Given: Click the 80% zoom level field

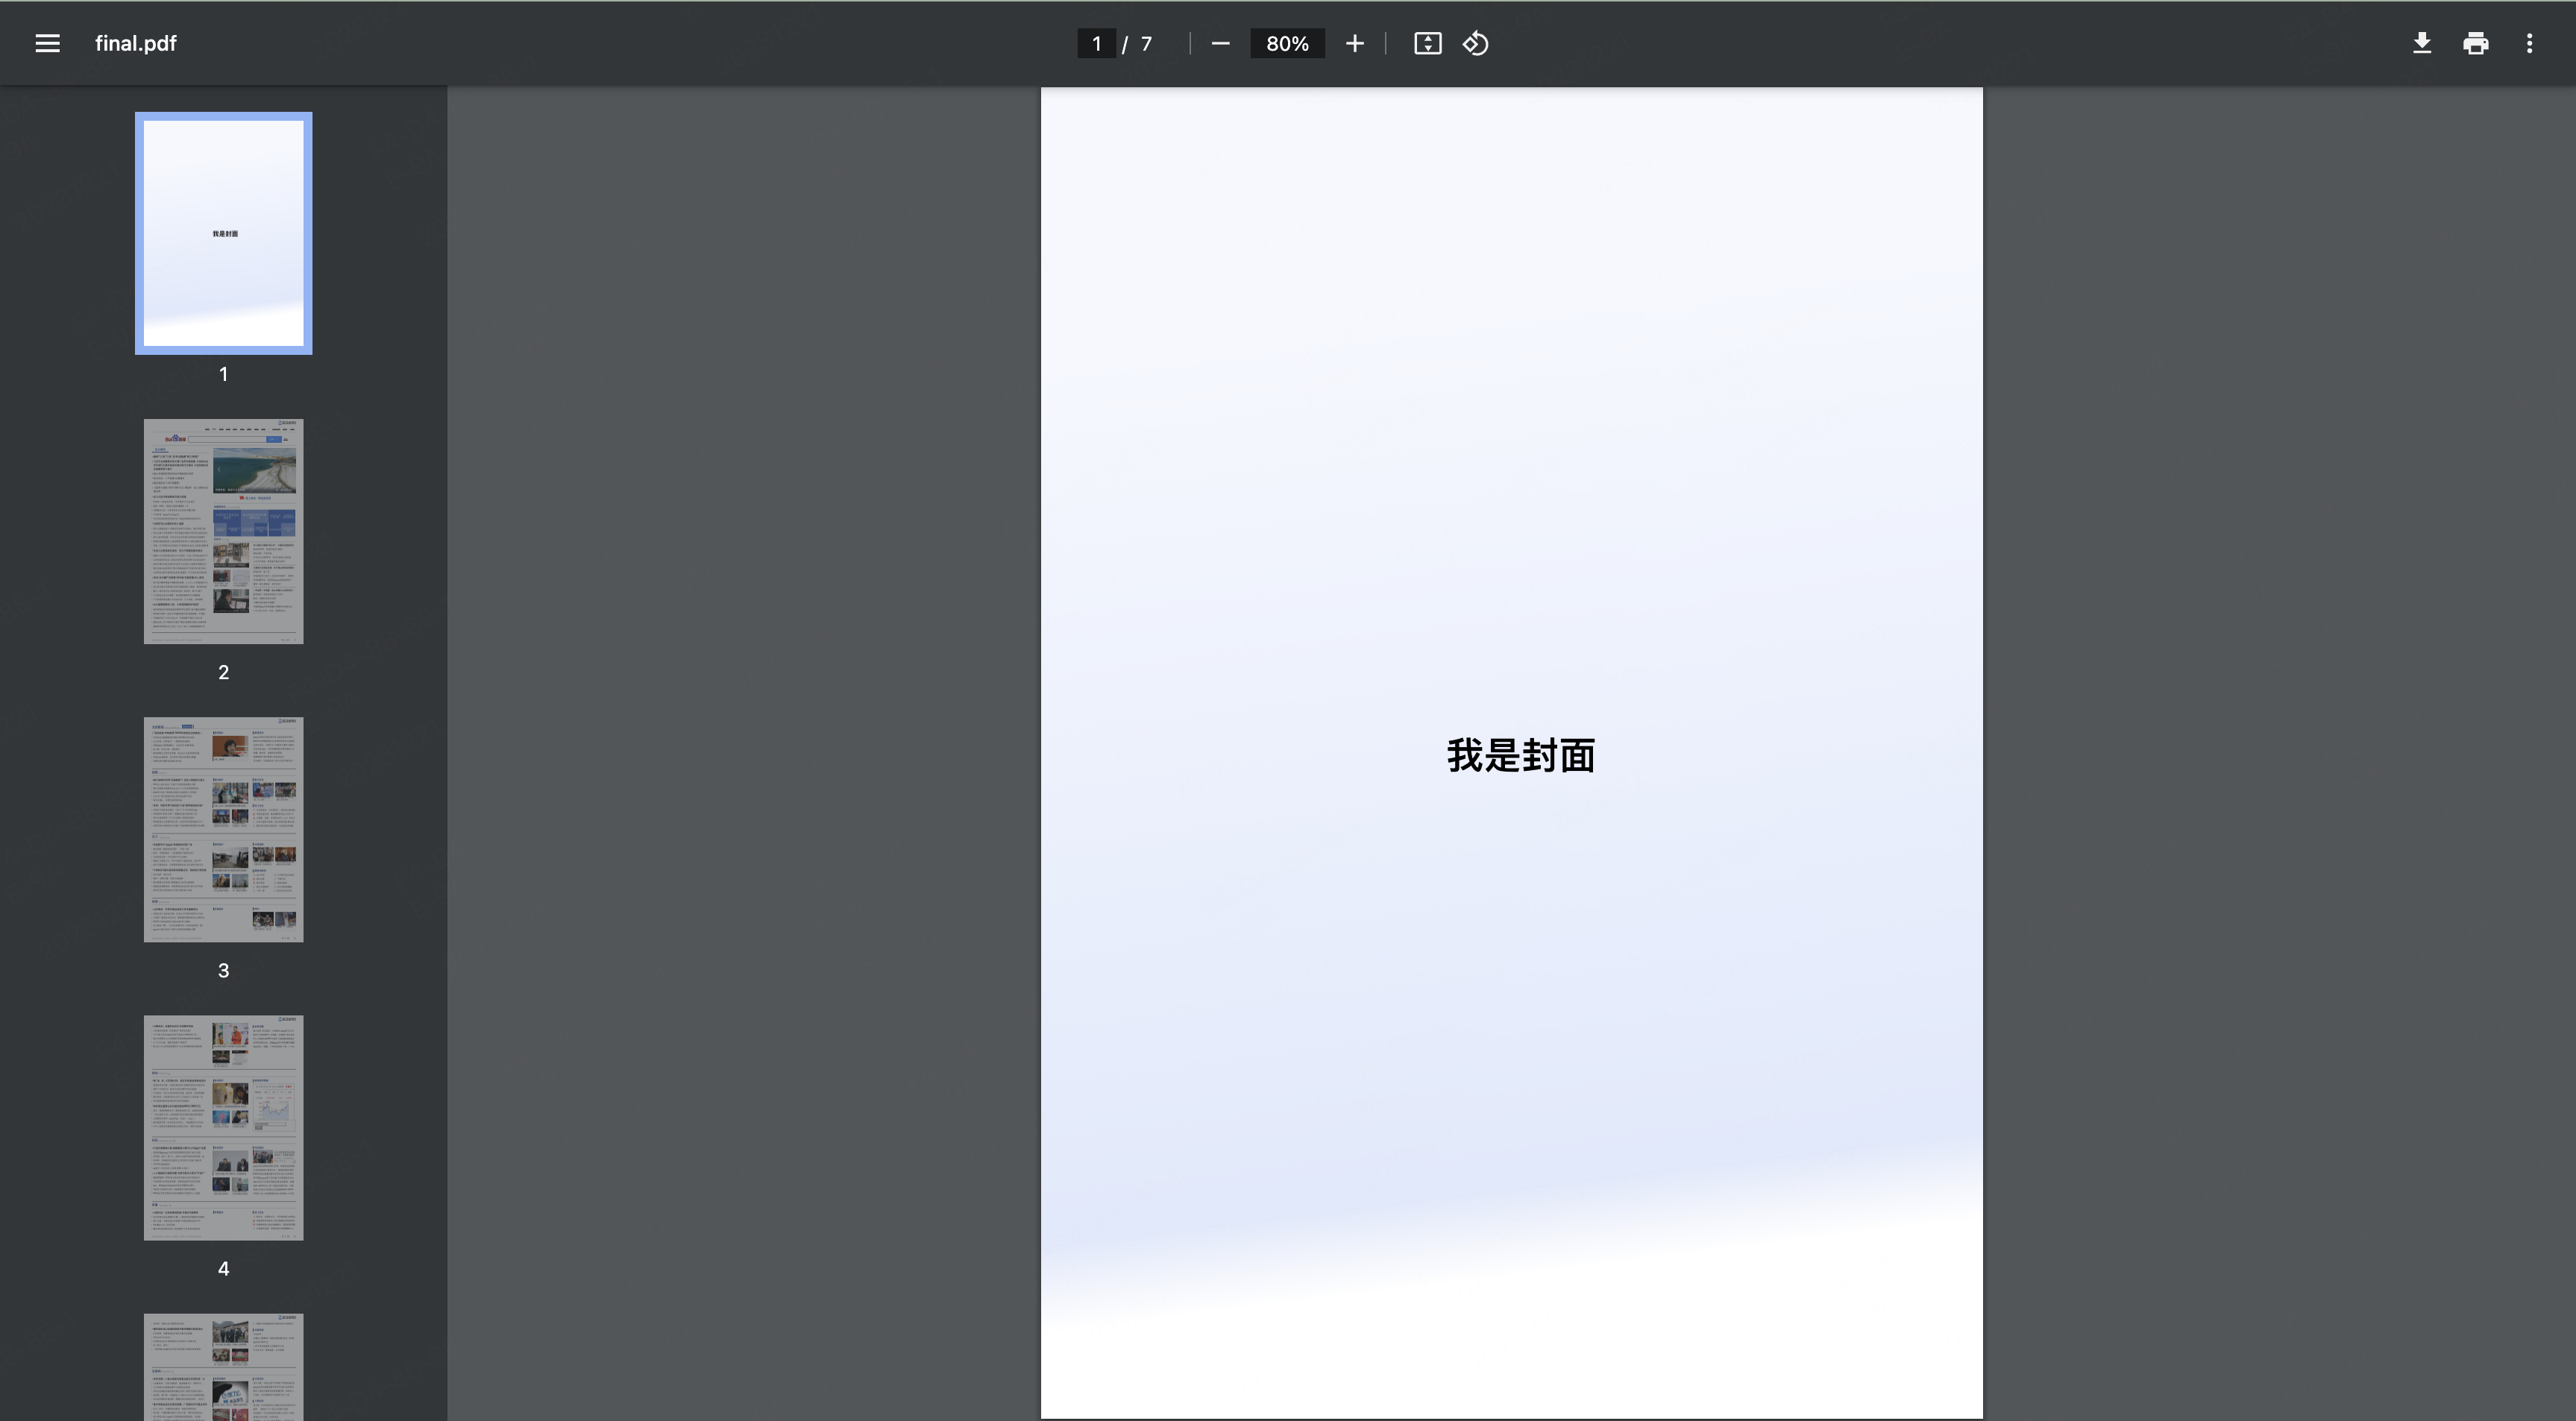Looking at the screenshot, I should tap(1287, 43).
